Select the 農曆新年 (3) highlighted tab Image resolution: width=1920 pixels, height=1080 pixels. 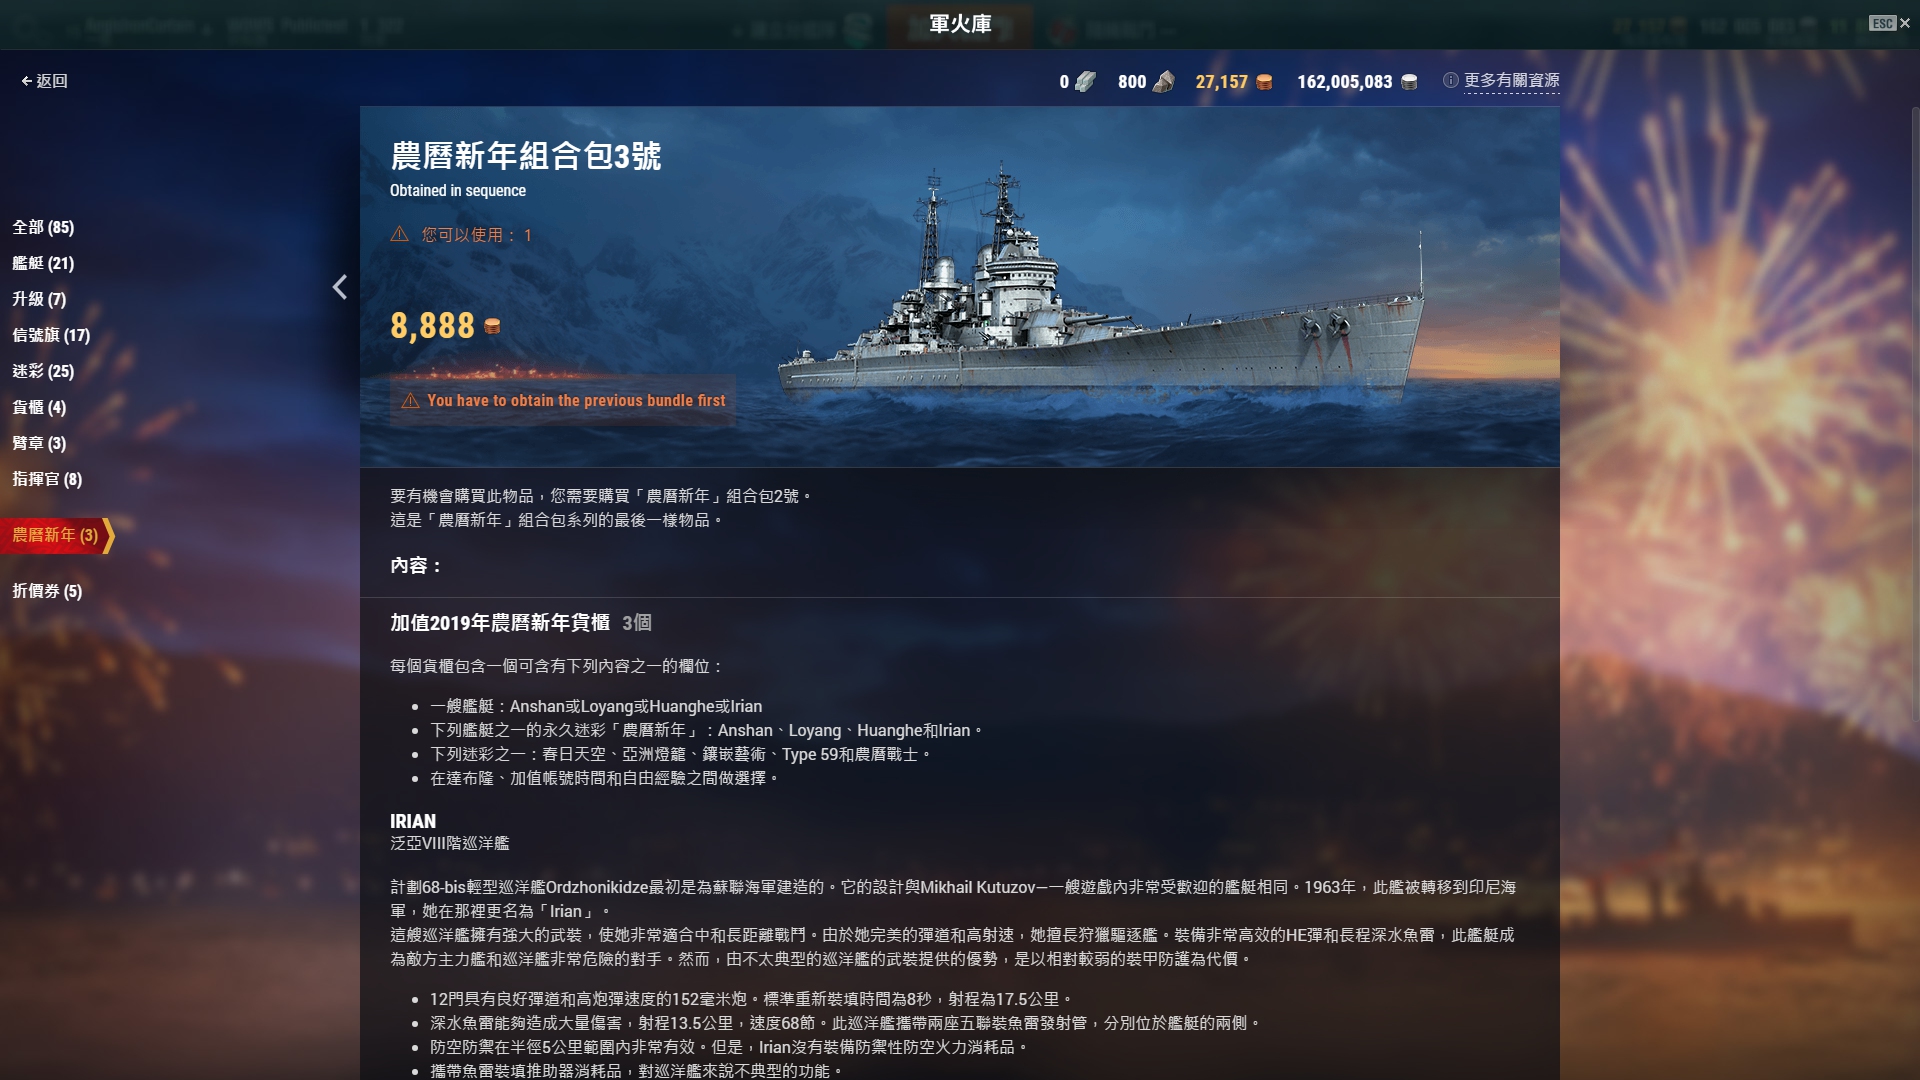[56, 535]
